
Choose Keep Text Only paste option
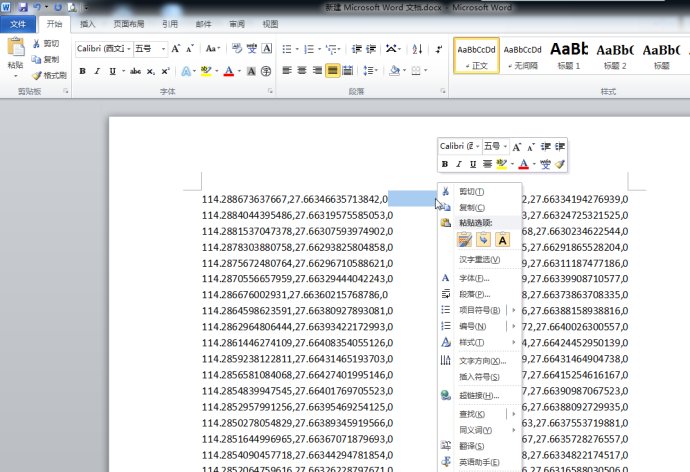pos(503,239)
